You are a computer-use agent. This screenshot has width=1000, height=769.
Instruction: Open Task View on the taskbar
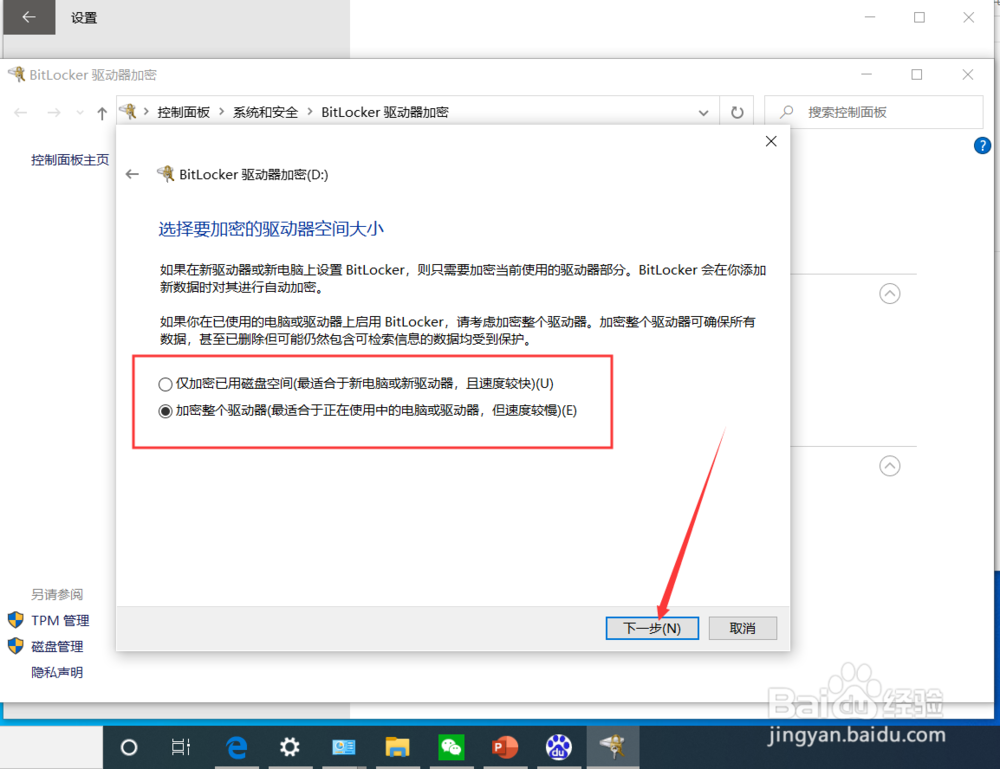click(180, 747)
